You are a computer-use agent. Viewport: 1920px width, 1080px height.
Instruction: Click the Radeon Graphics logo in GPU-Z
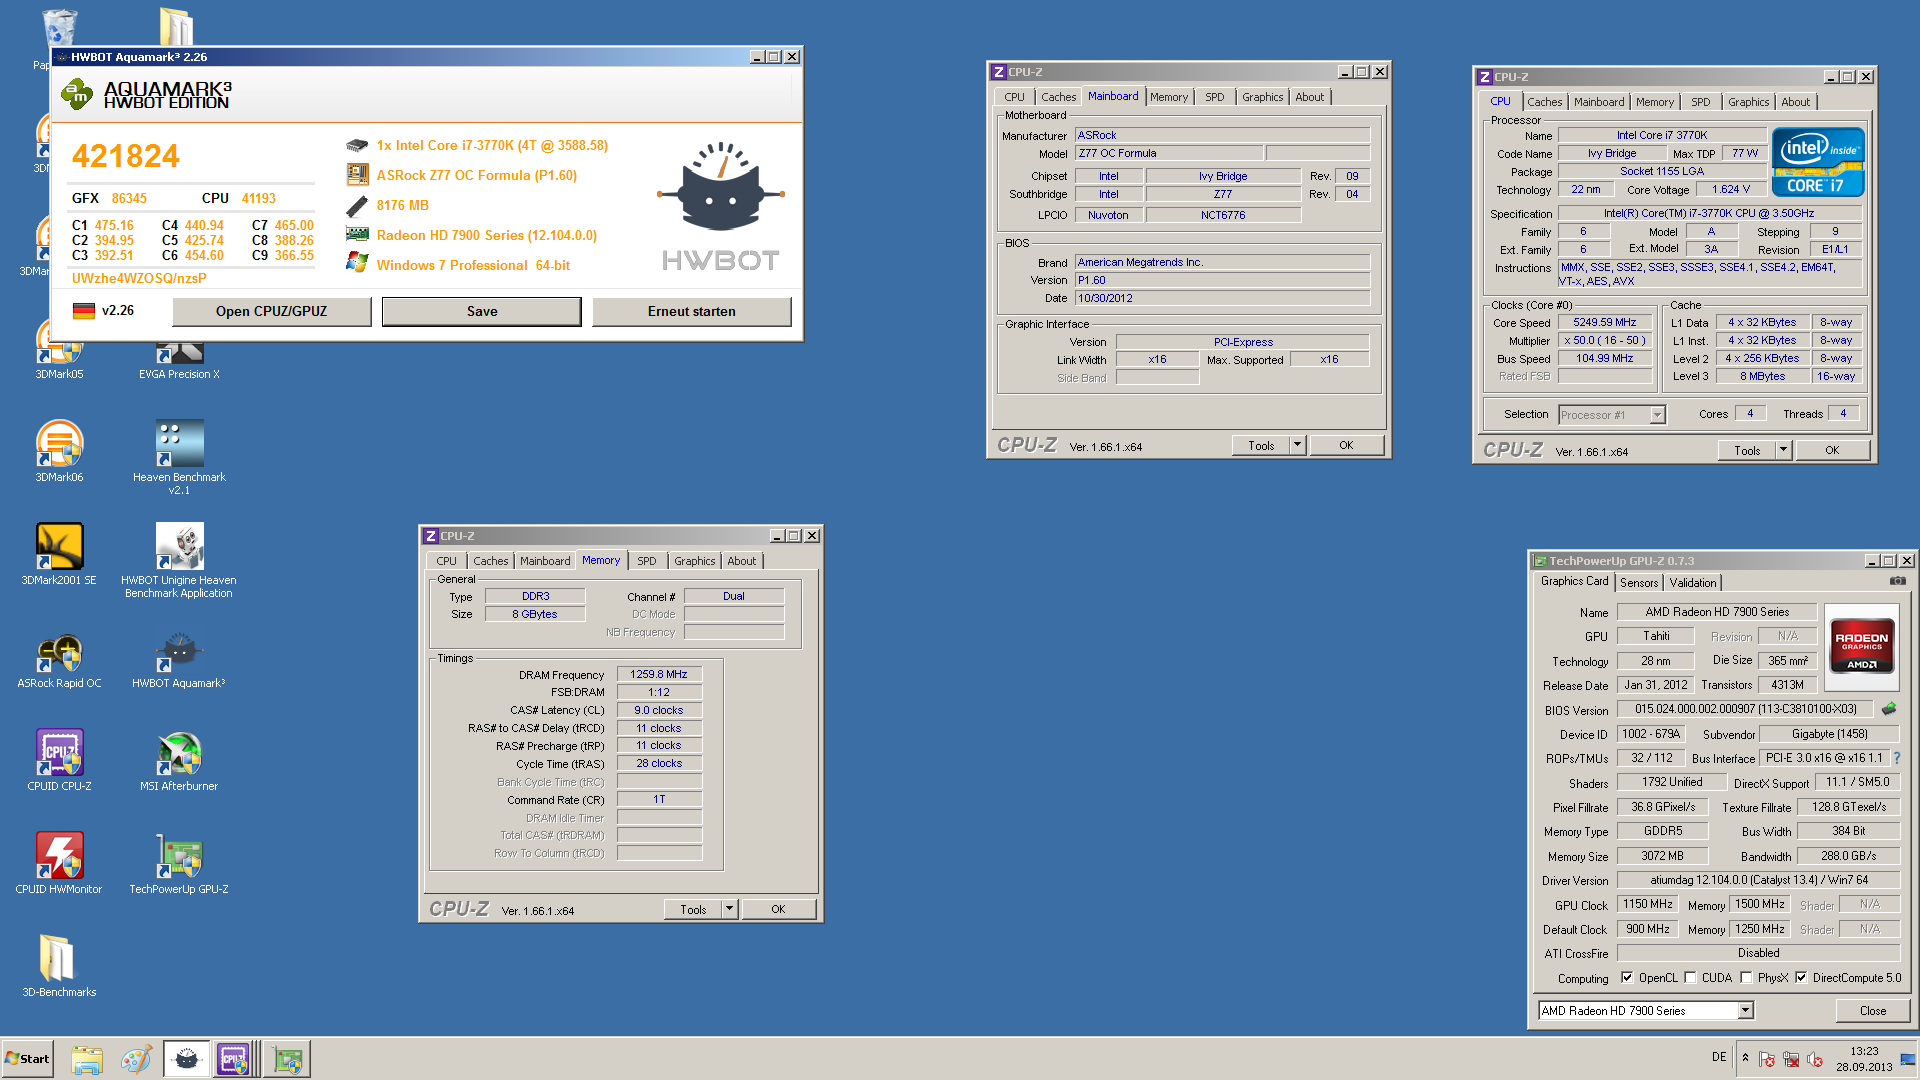pyautogui.click(x=1861, y=649)
